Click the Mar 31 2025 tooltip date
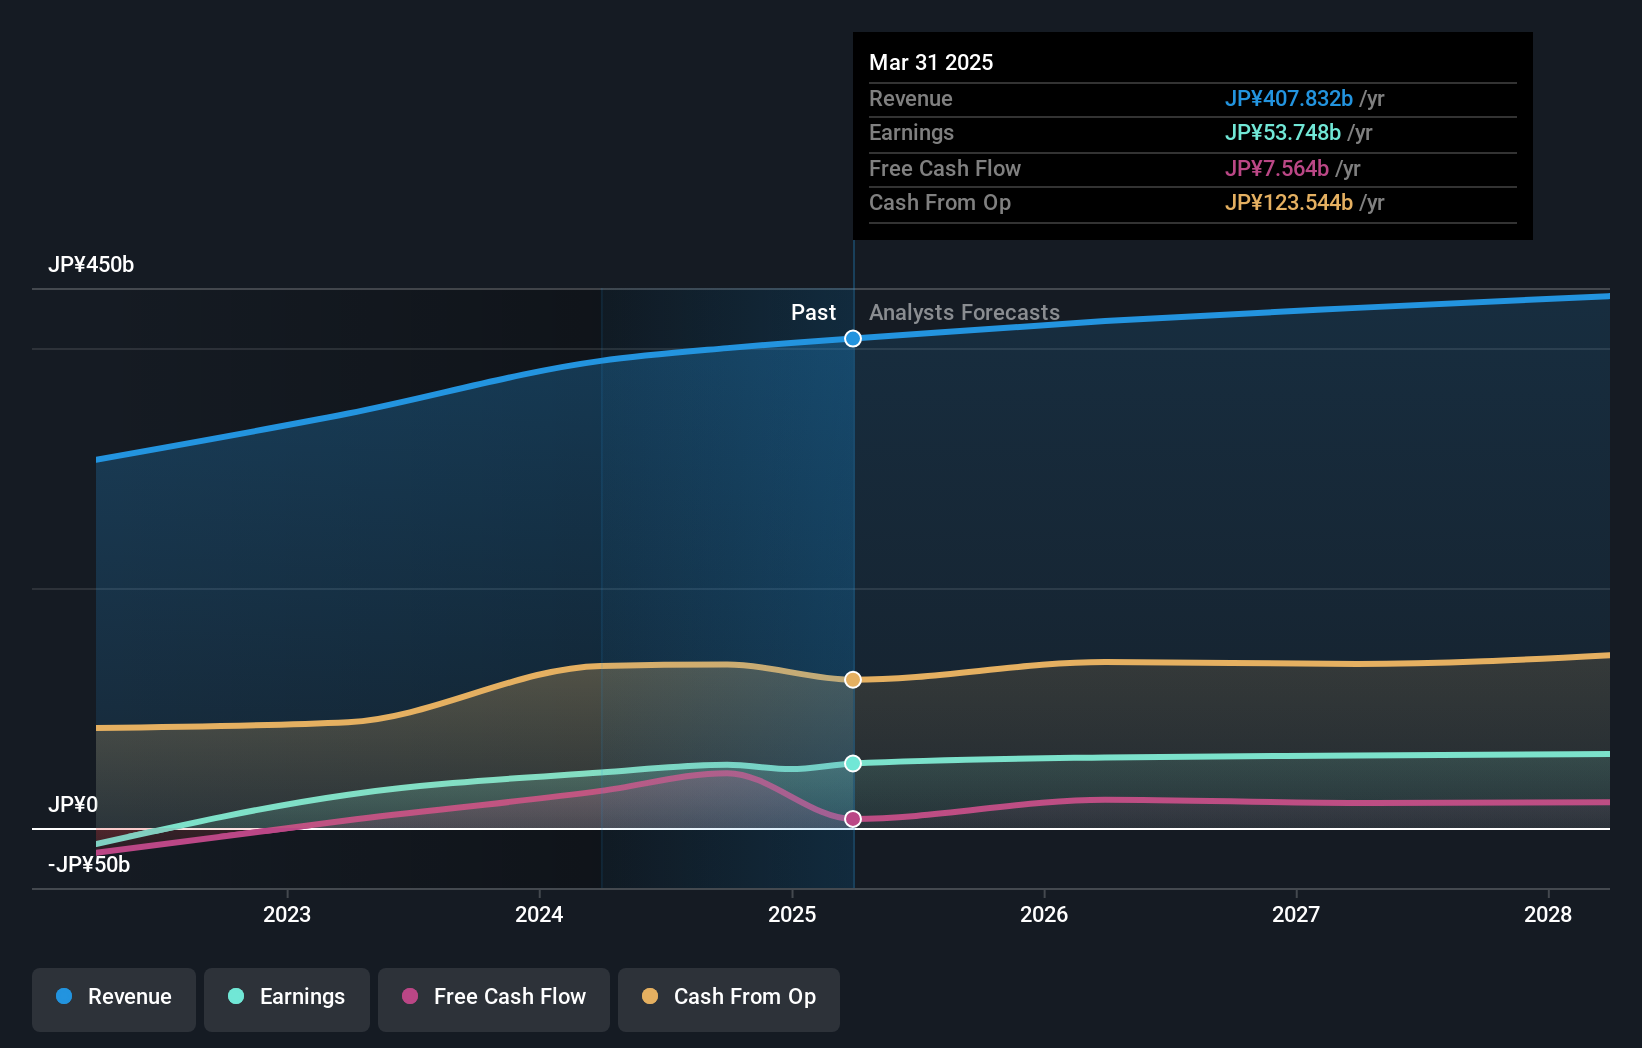 click(931, 63)
